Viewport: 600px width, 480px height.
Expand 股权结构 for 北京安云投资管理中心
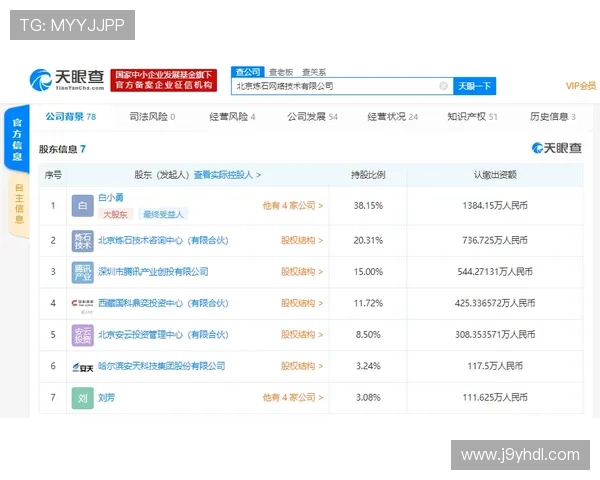coord(302,335)
